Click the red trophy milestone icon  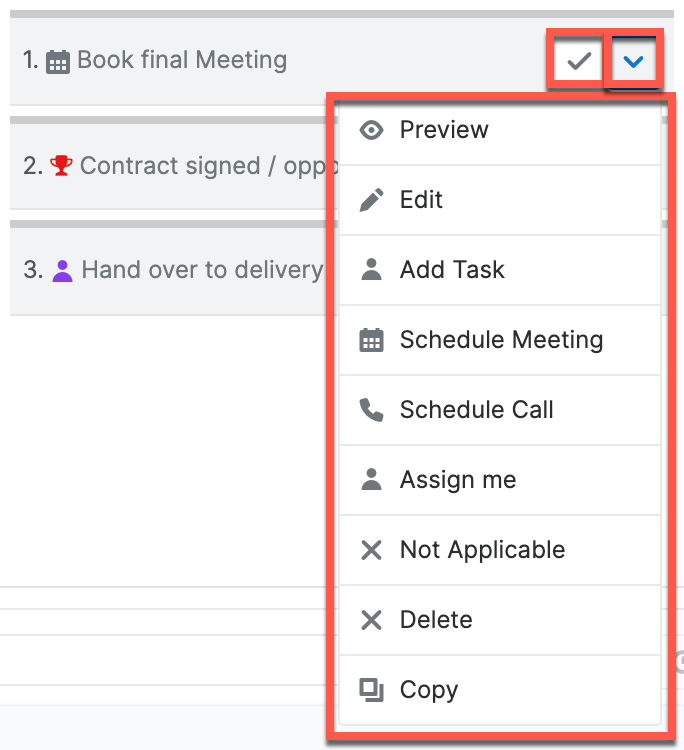tap(62, 165)
